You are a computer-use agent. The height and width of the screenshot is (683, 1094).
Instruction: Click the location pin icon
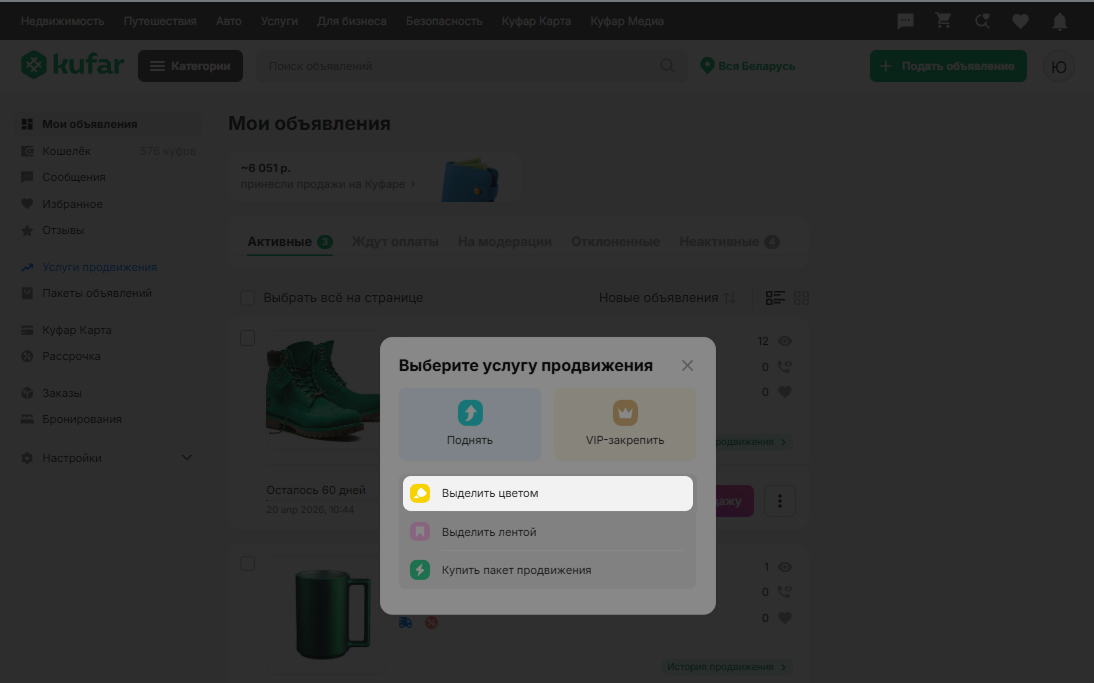(x=707, y=66)
